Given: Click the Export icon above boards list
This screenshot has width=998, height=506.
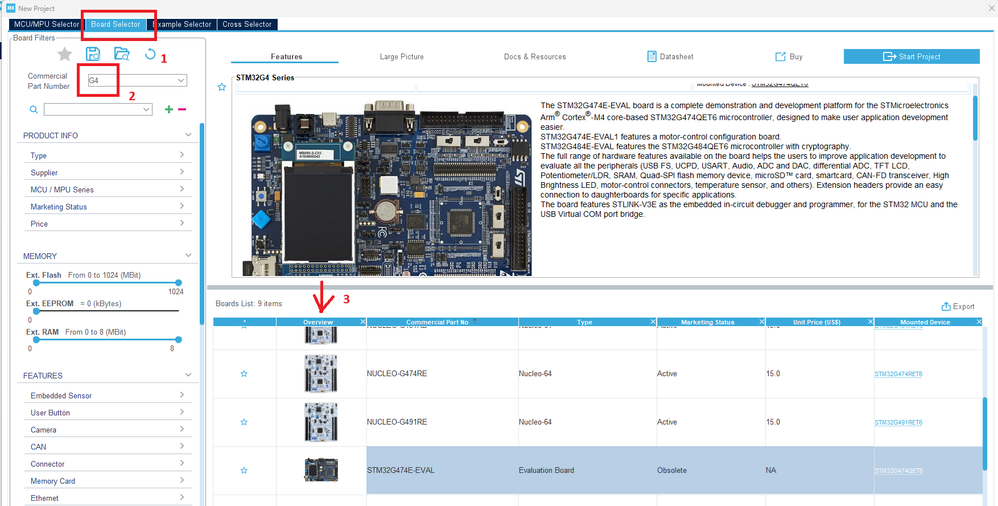Looking at the screenshot, I should [946, 306].
